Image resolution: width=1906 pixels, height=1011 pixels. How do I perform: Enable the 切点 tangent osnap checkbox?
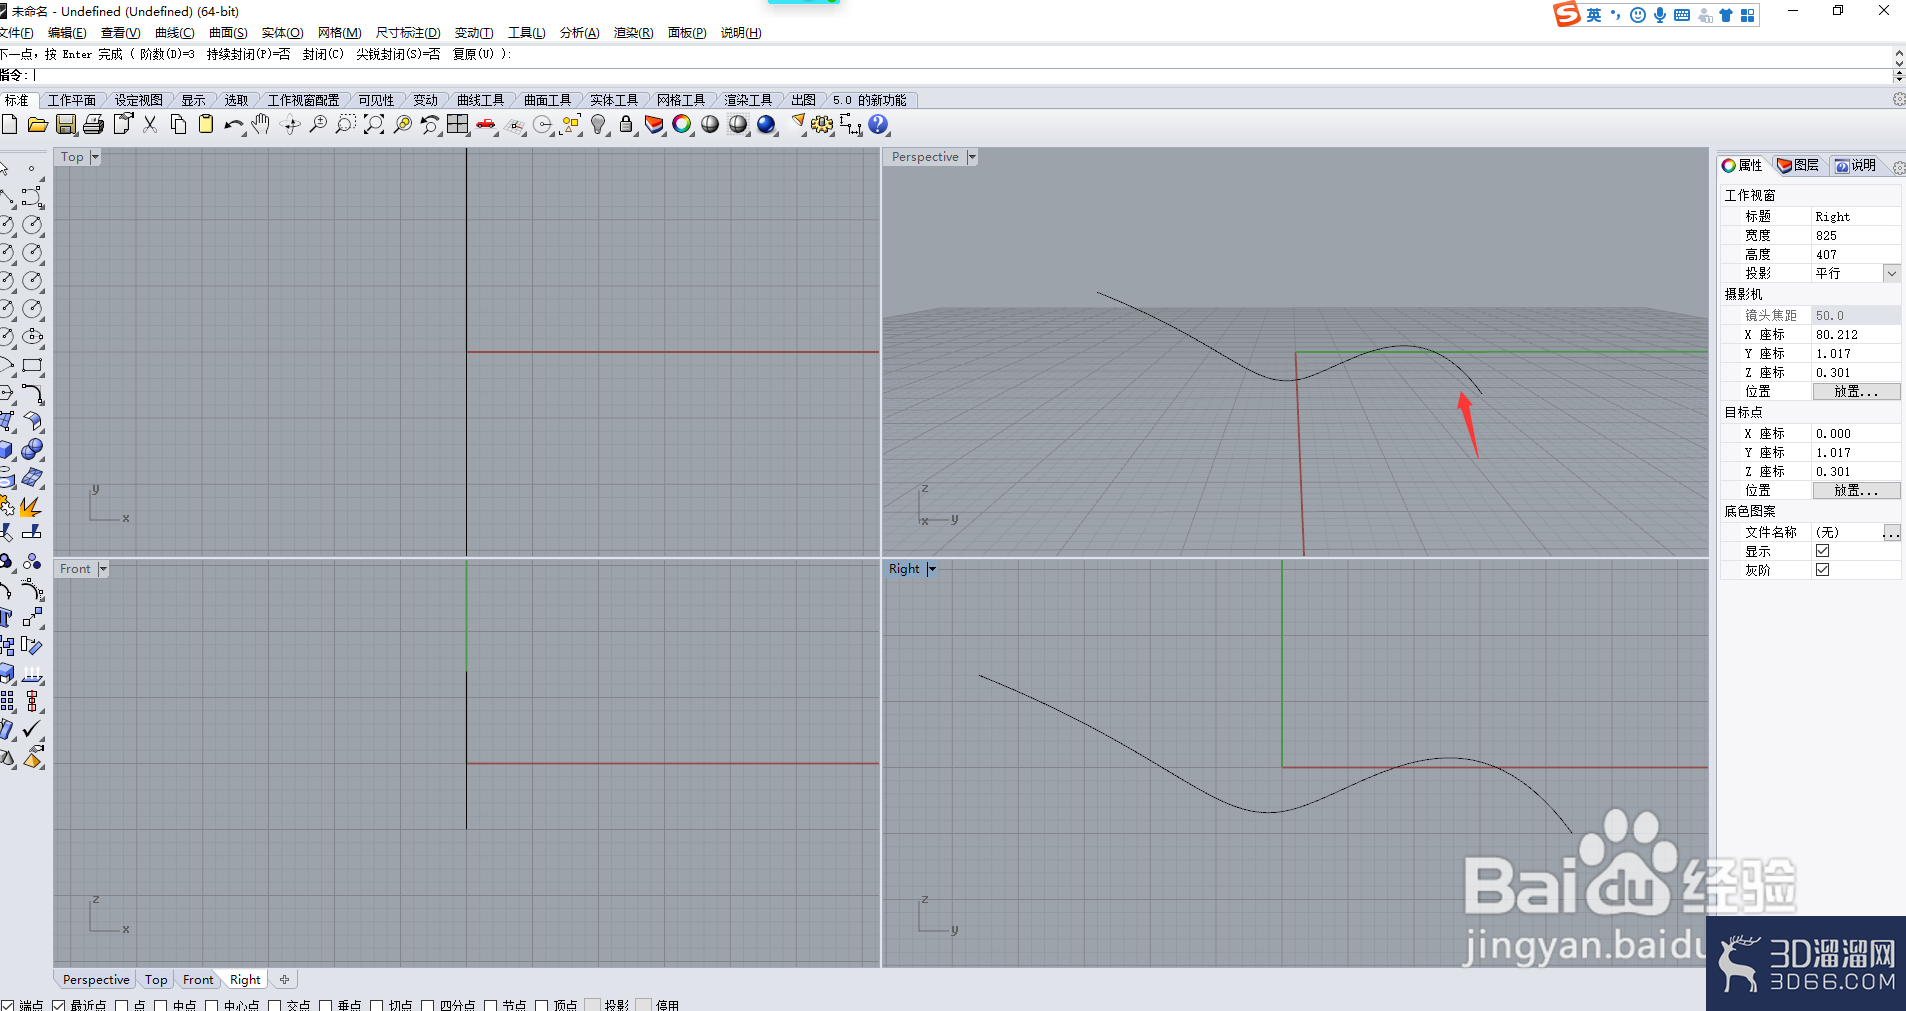(x=377, y=1005)
